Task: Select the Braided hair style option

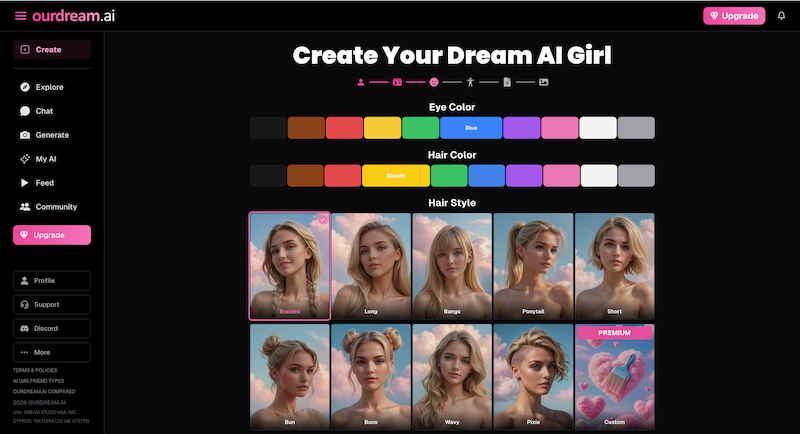Action: 289,266
